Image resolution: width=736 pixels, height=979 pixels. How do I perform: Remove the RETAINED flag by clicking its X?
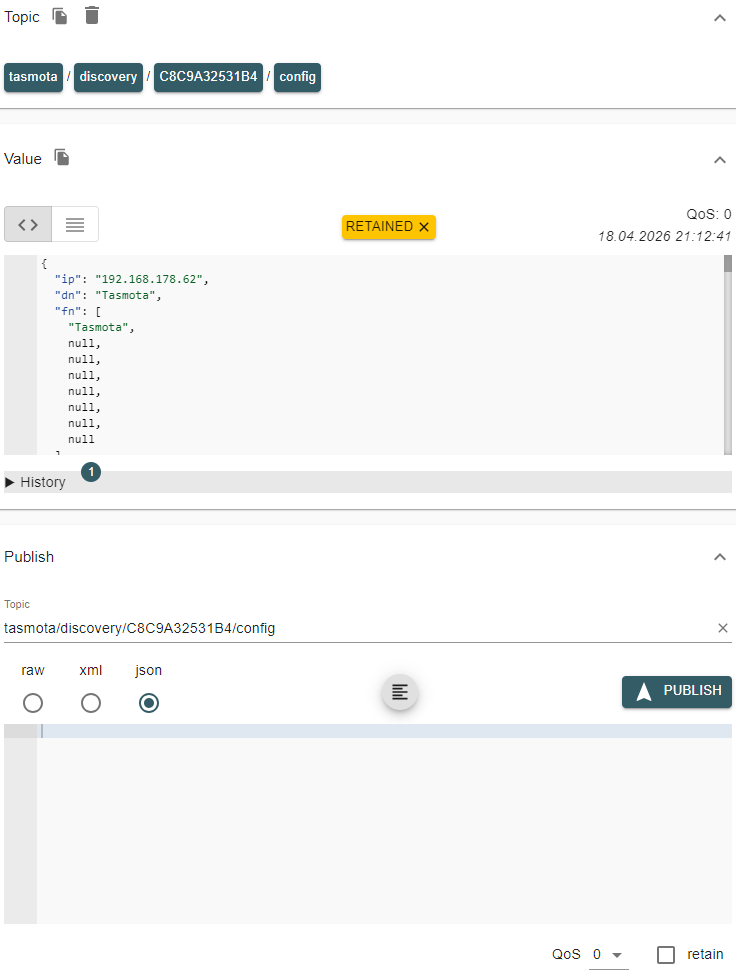coord(423,227)
